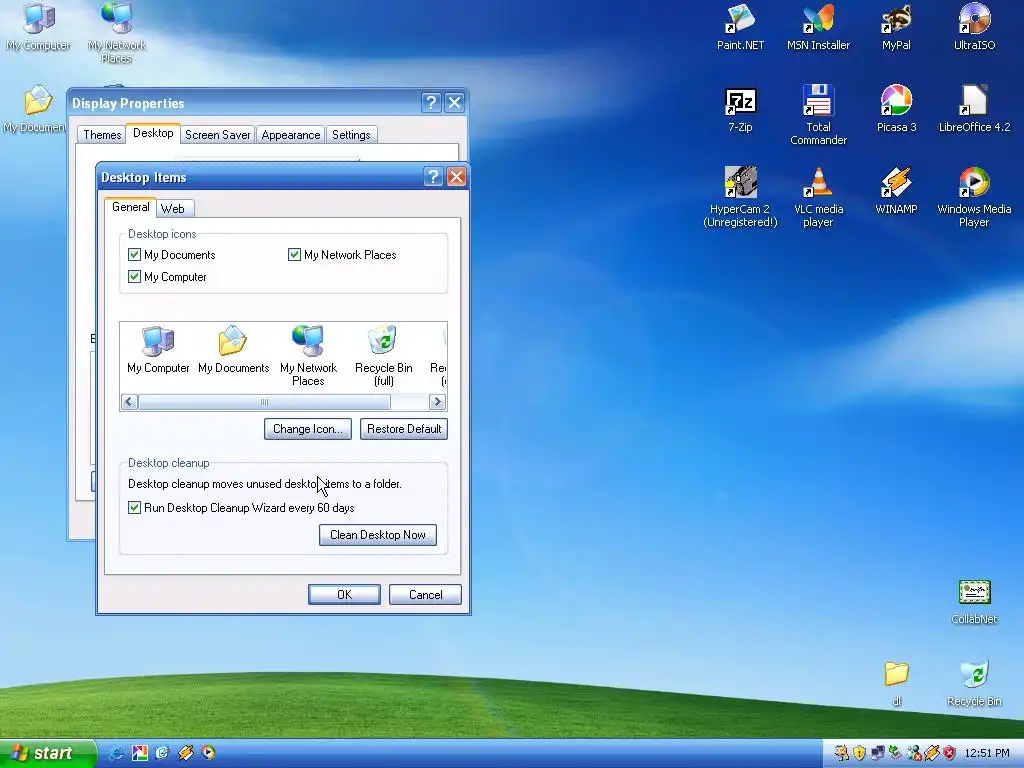Select My Network Places desktop icon
The width and height of the screenshot is (1024, 768).
click(x=117, y=33)
